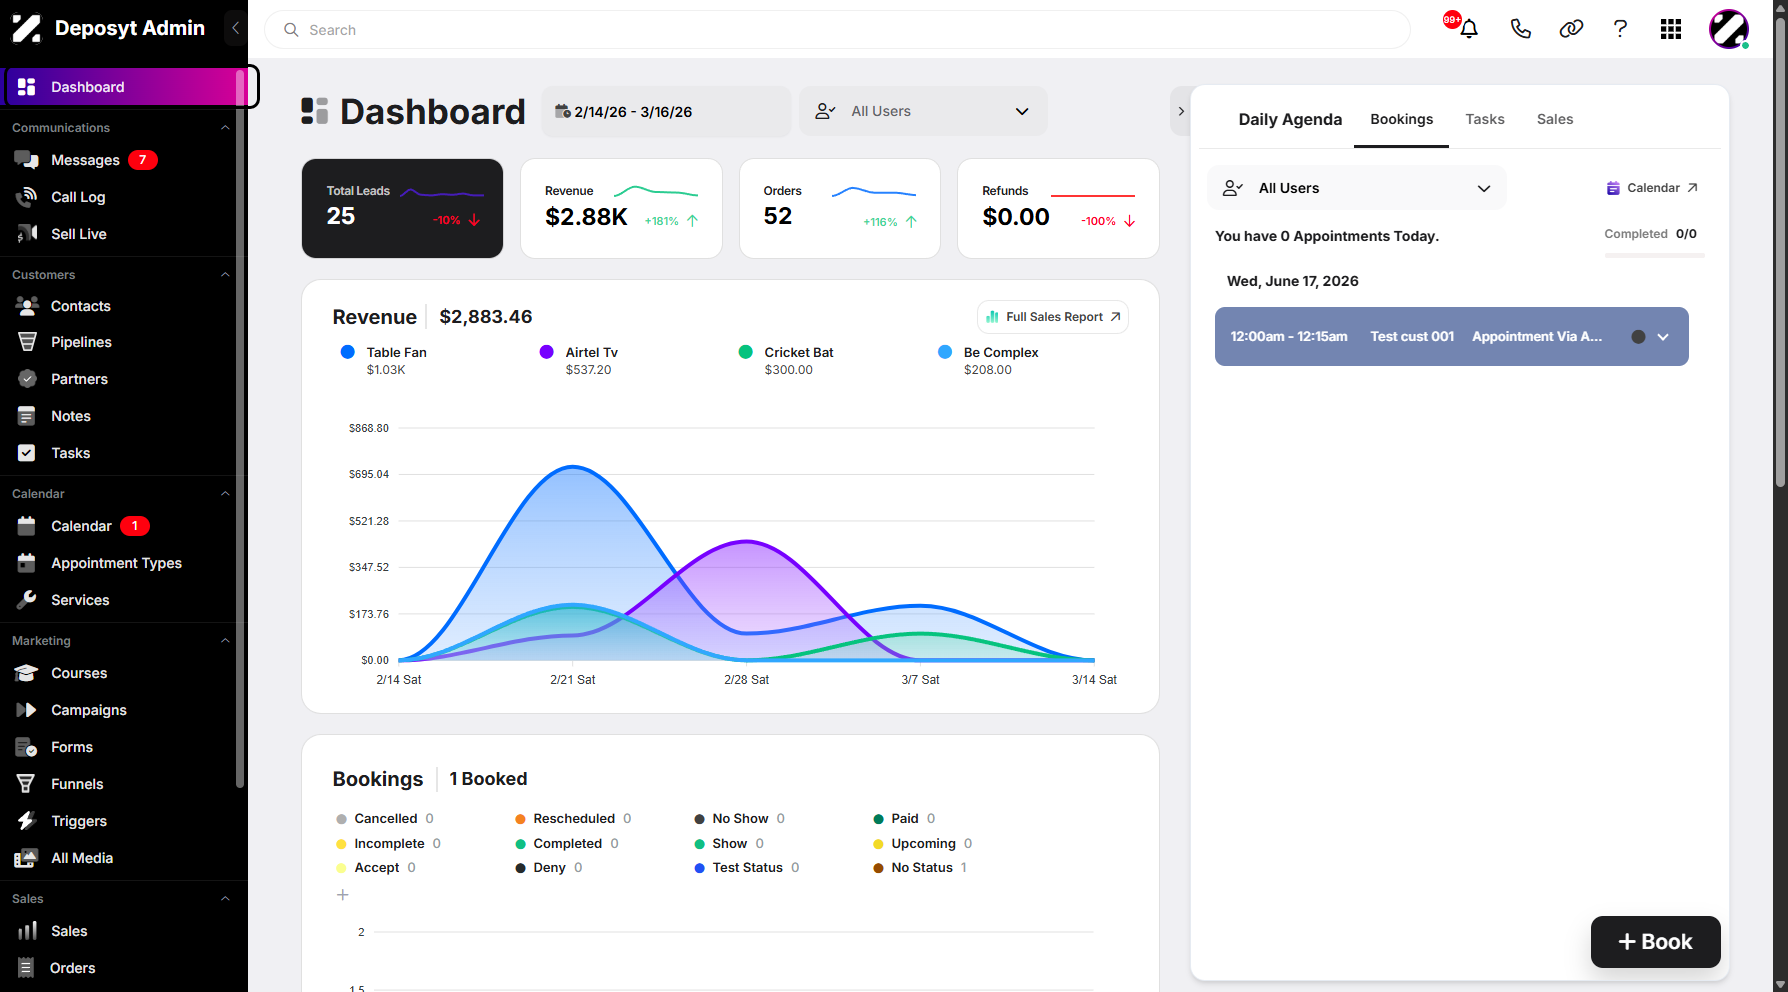Click the Forms sidebar icon

27,747
